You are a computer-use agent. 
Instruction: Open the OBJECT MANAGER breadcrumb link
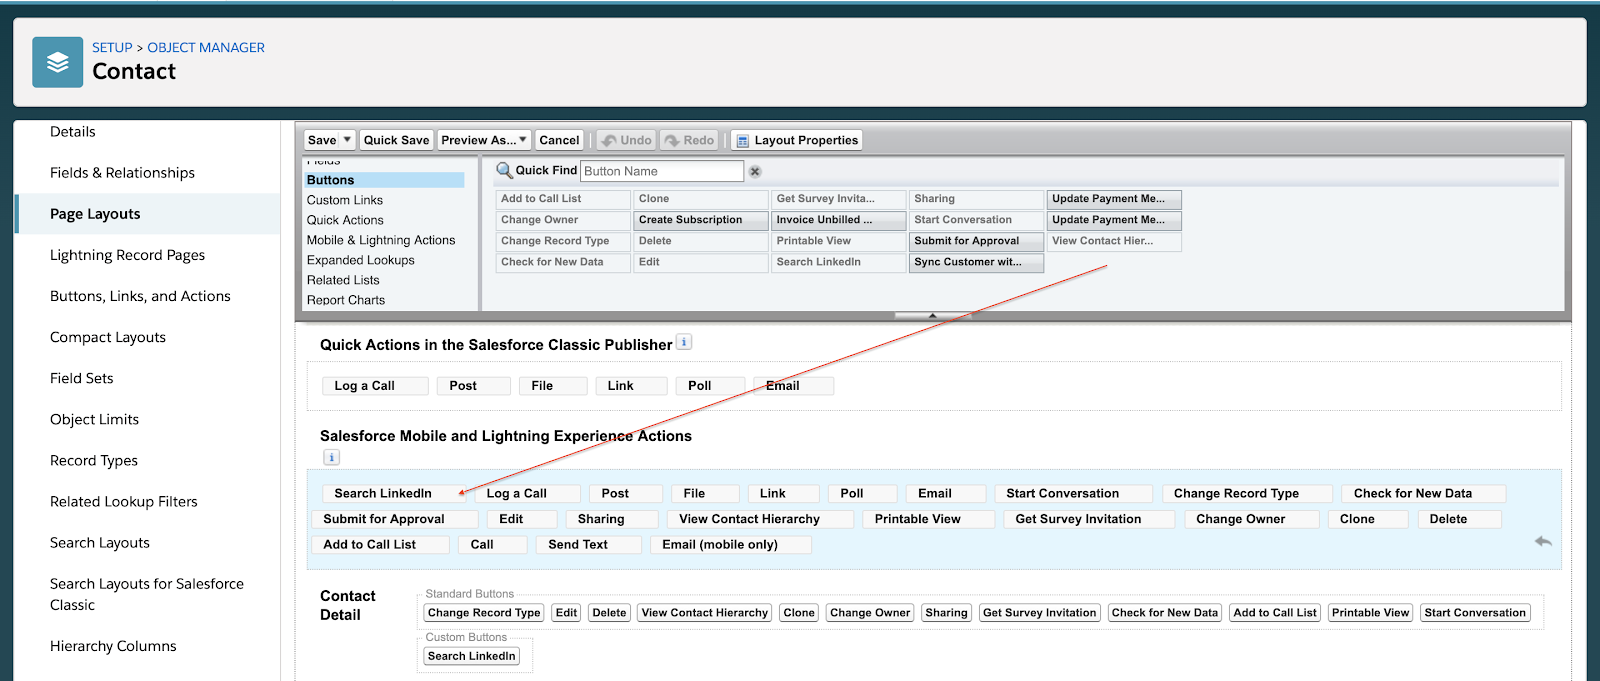click(206, 47)
